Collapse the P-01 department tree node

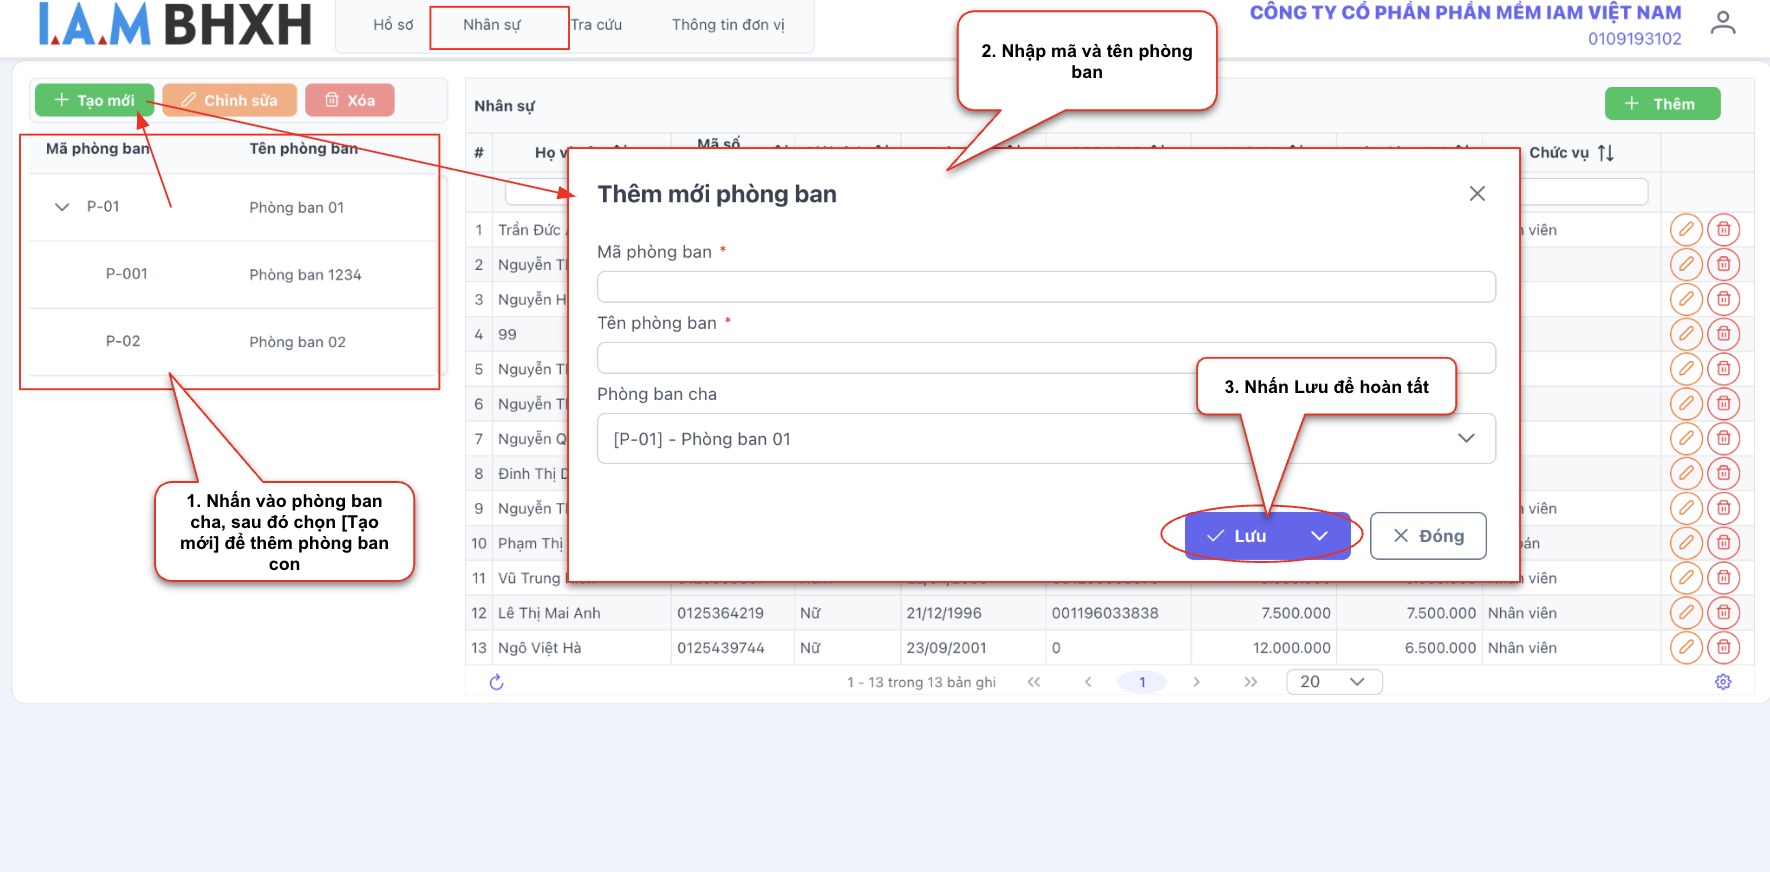click(x=62, y=207)
